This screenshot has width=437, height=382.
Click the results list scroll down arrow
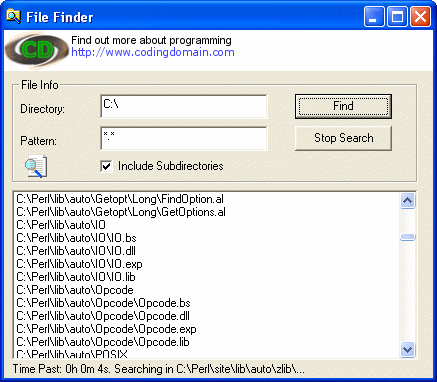tap(407, 349)
